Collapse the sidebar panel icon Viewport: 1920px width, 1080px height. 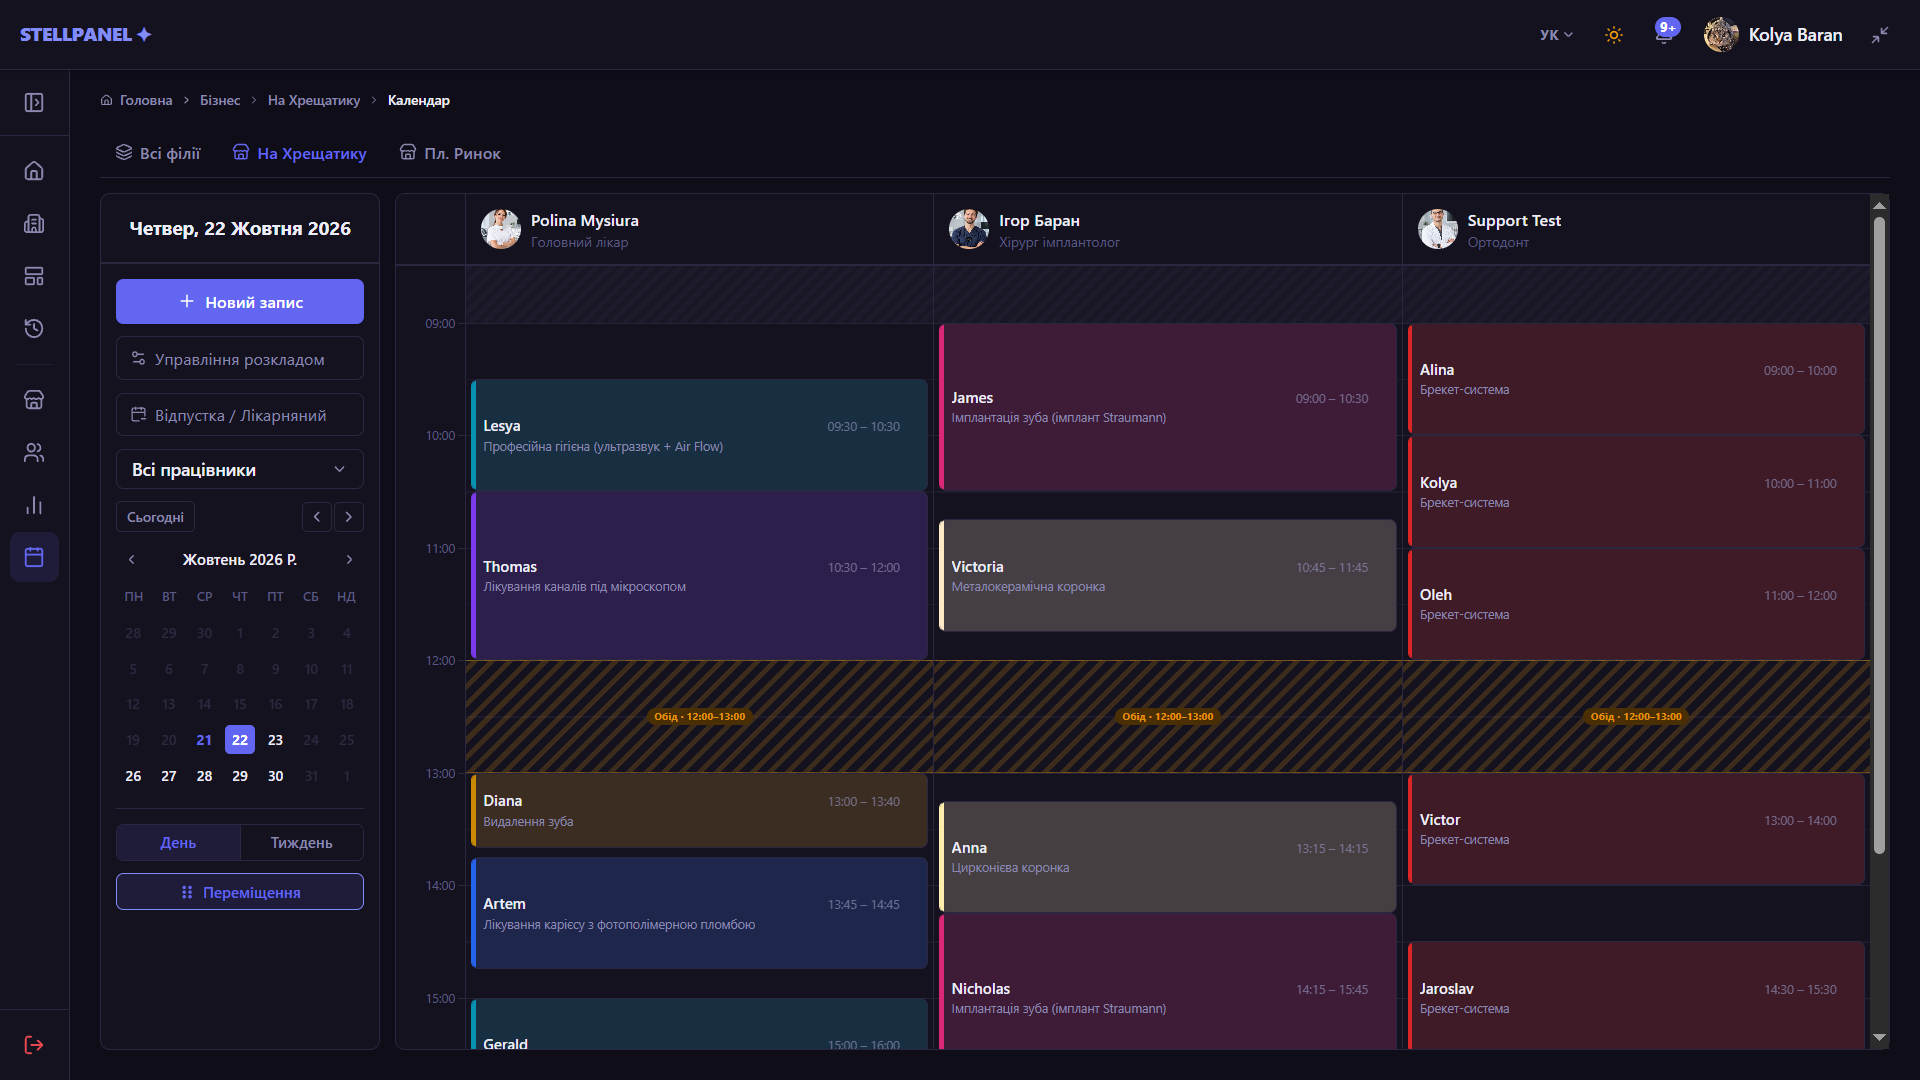coord(34,102)
